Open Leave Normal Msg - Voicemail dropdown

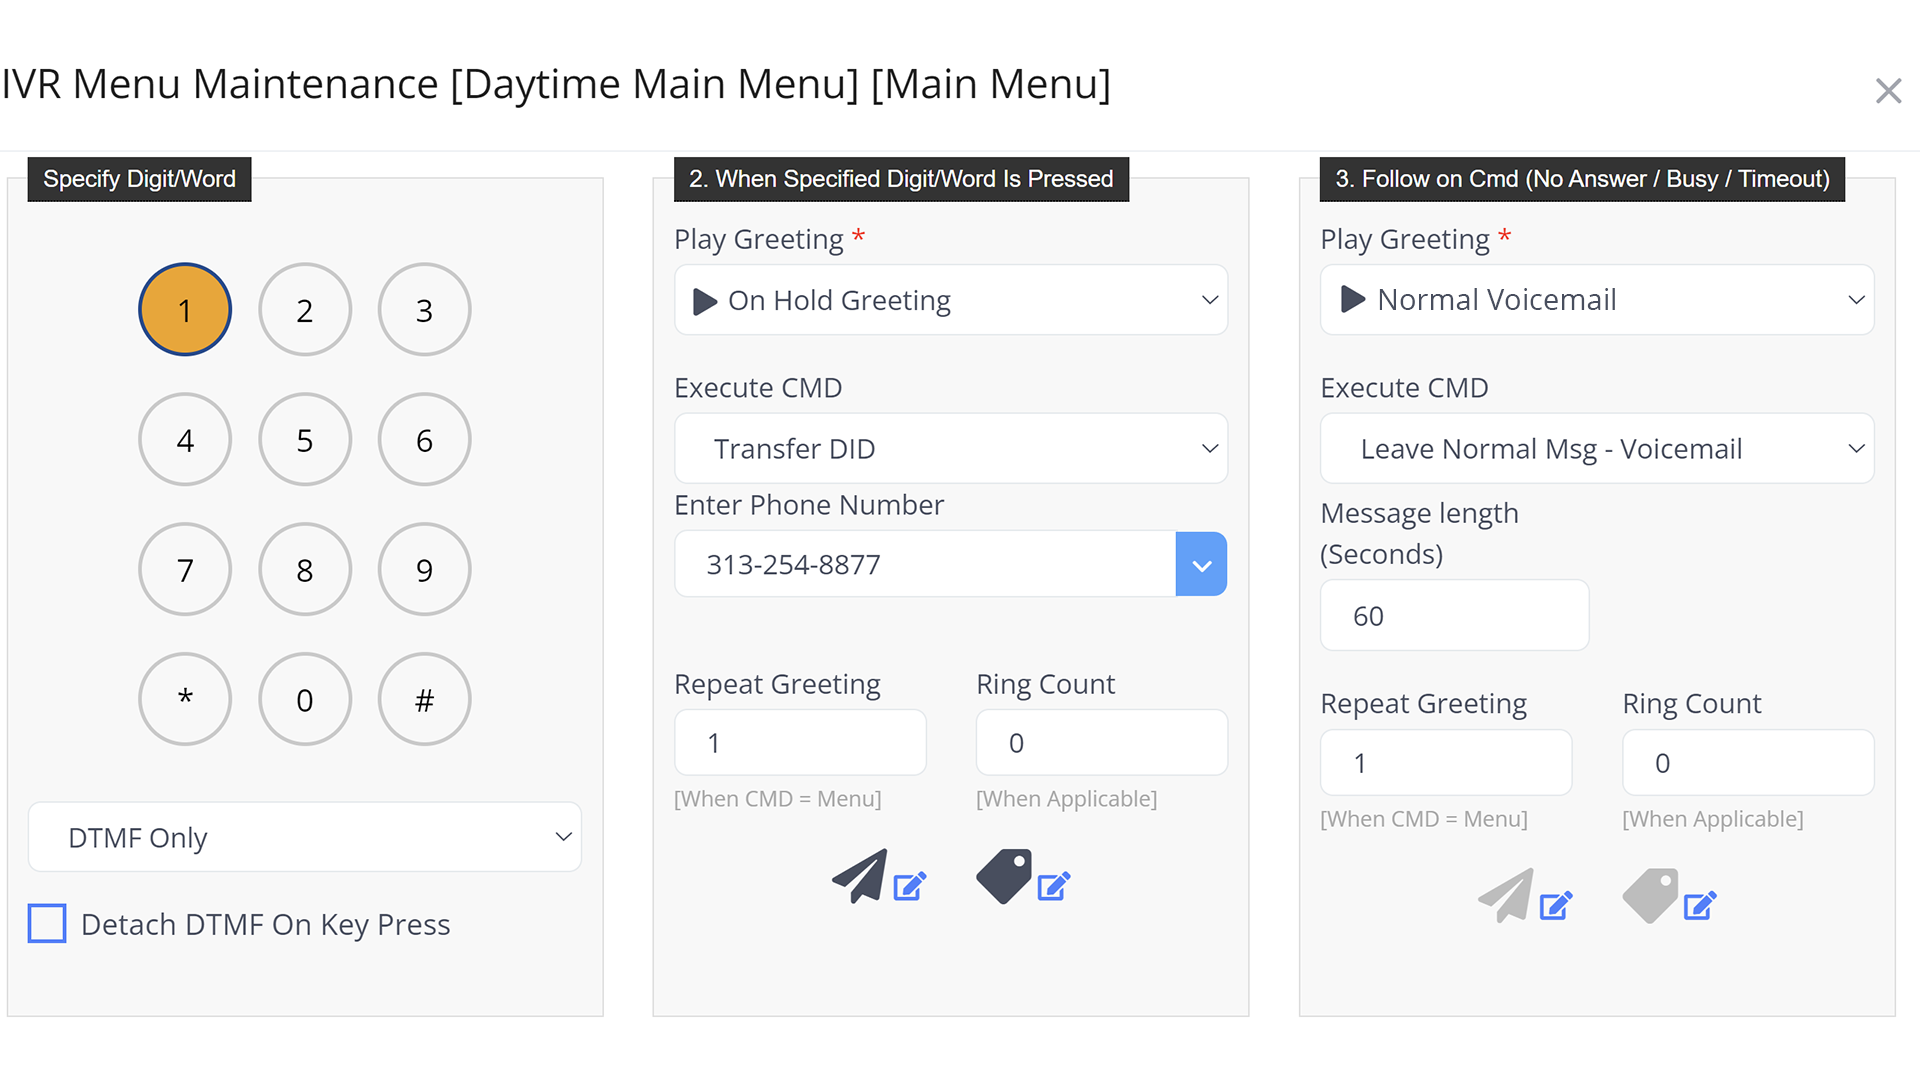click(1596, 449)
